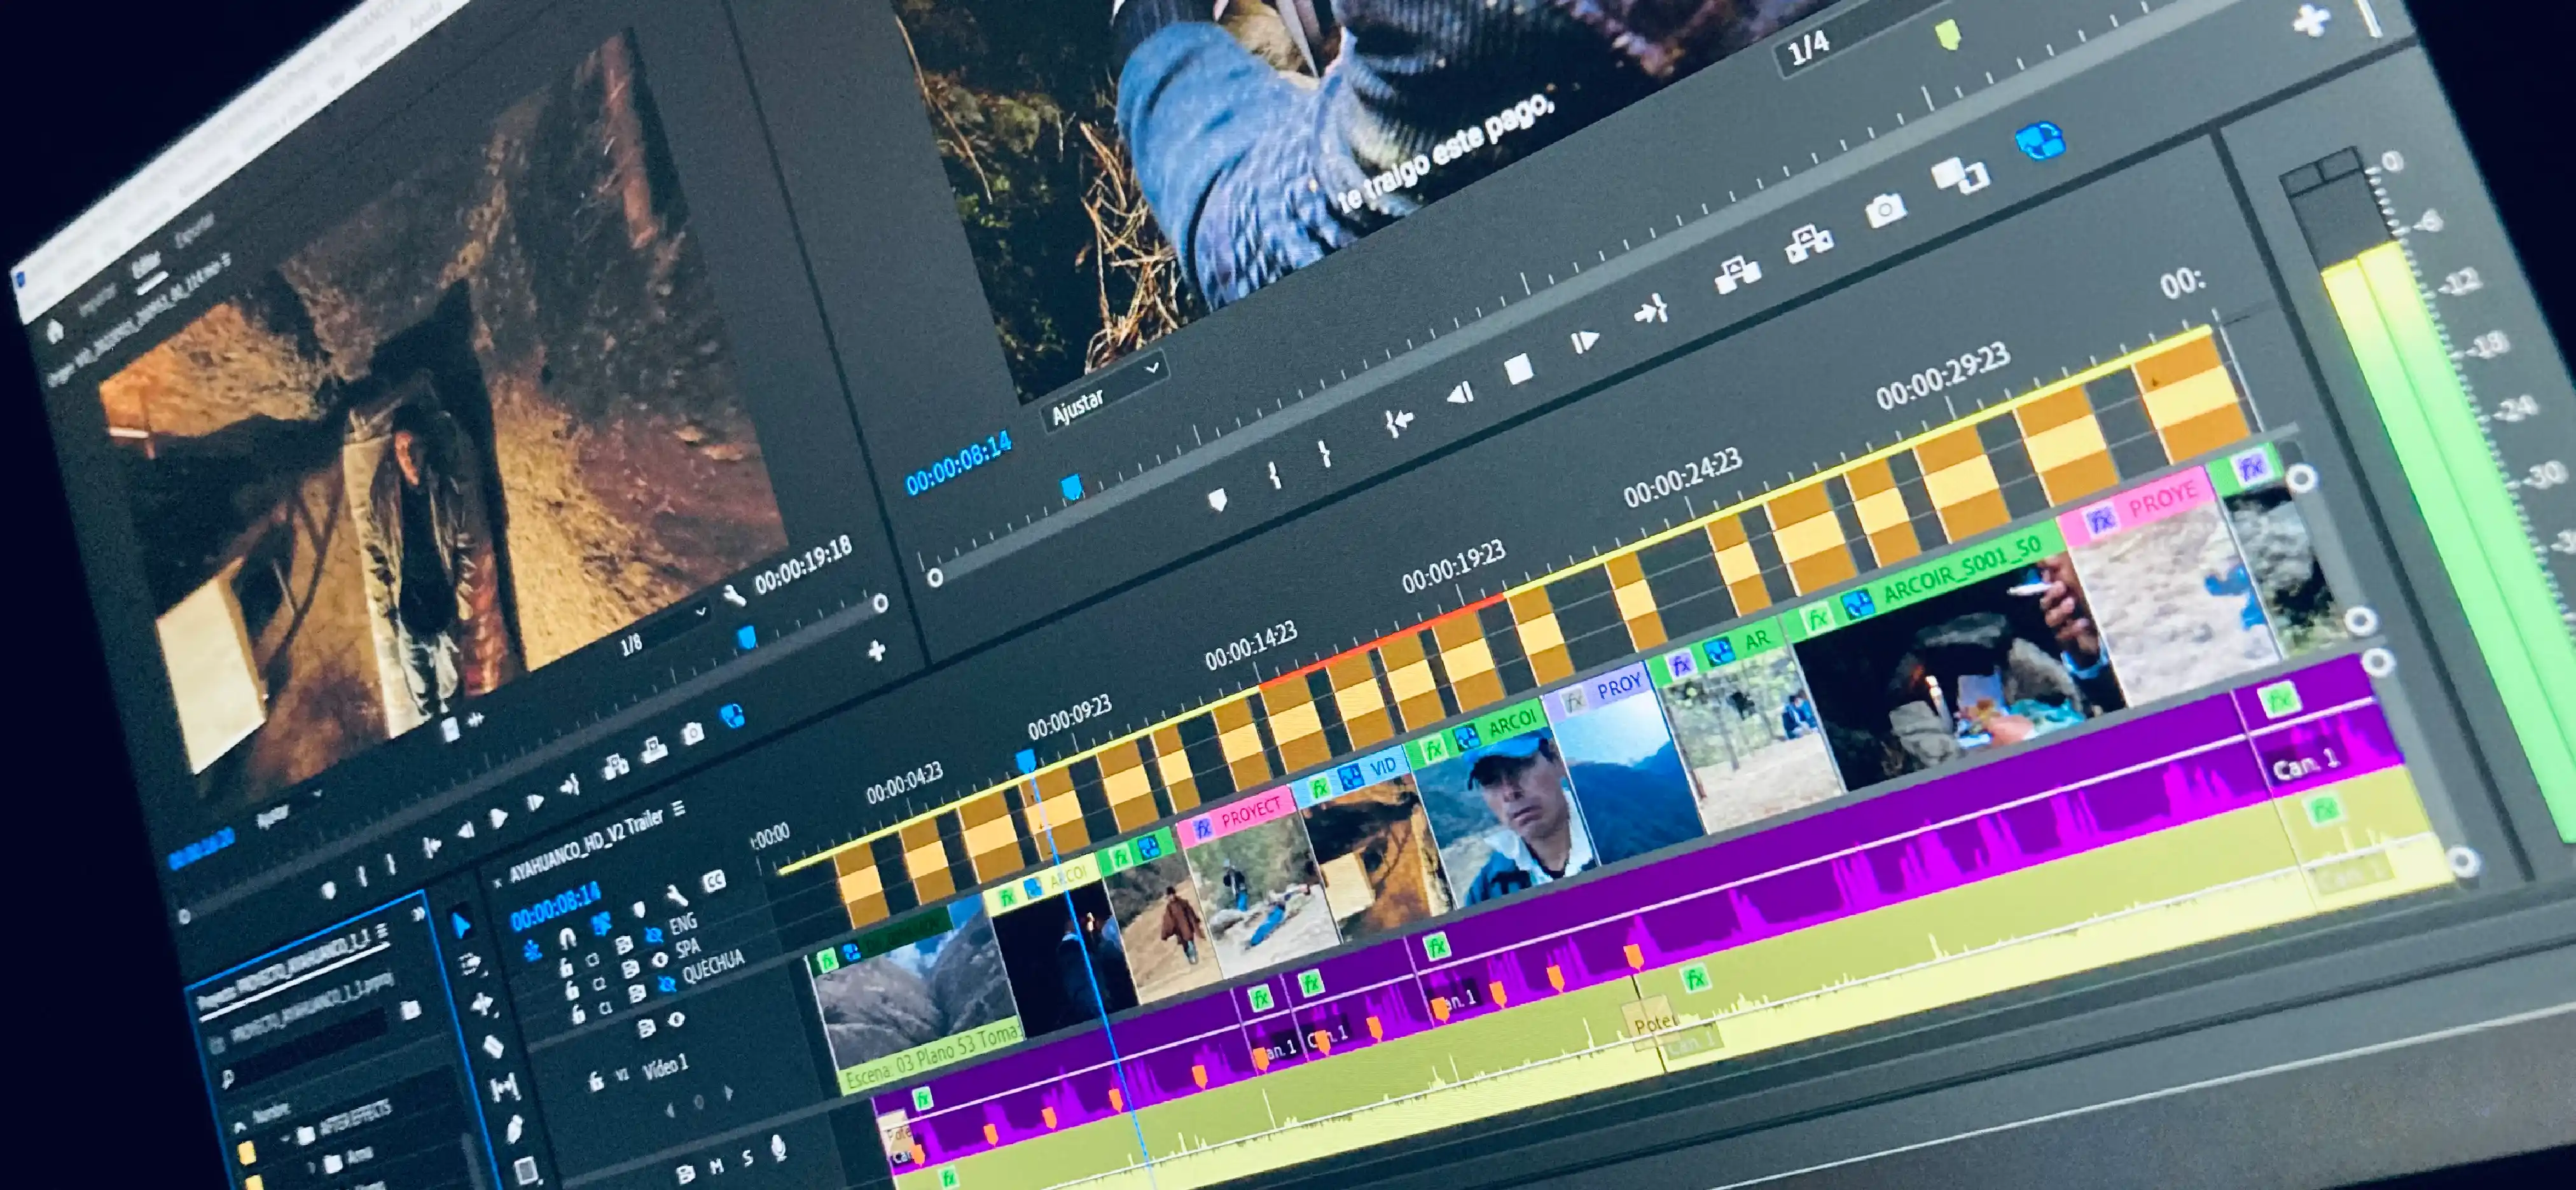
Task: Click drag-video-only filmstrip icon in Source Monitor
Action: click(450, 730)
